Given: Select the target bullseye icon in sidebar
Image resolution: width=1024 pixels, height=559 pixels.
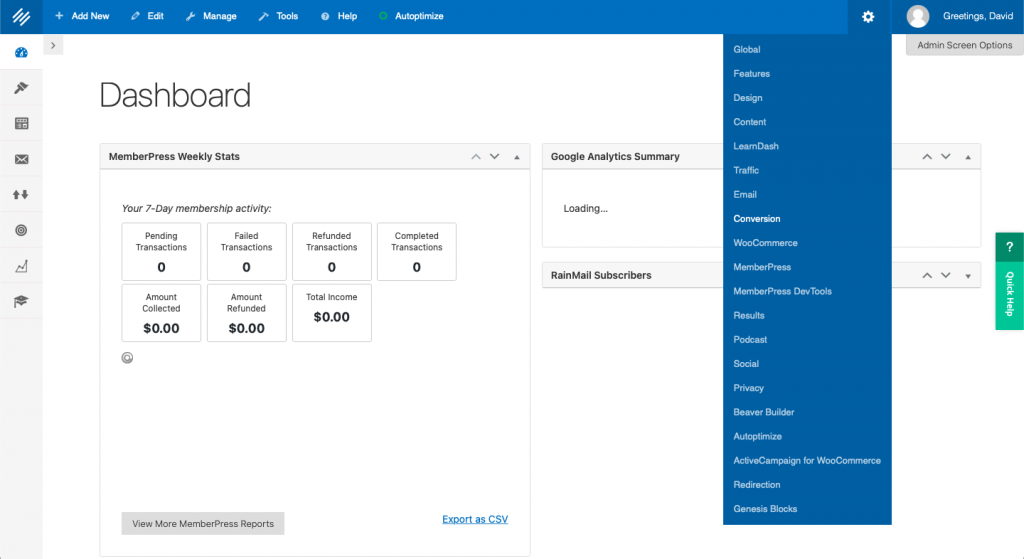Looking at the screenshot, I should pyautogui.click(x=21, y=230).
